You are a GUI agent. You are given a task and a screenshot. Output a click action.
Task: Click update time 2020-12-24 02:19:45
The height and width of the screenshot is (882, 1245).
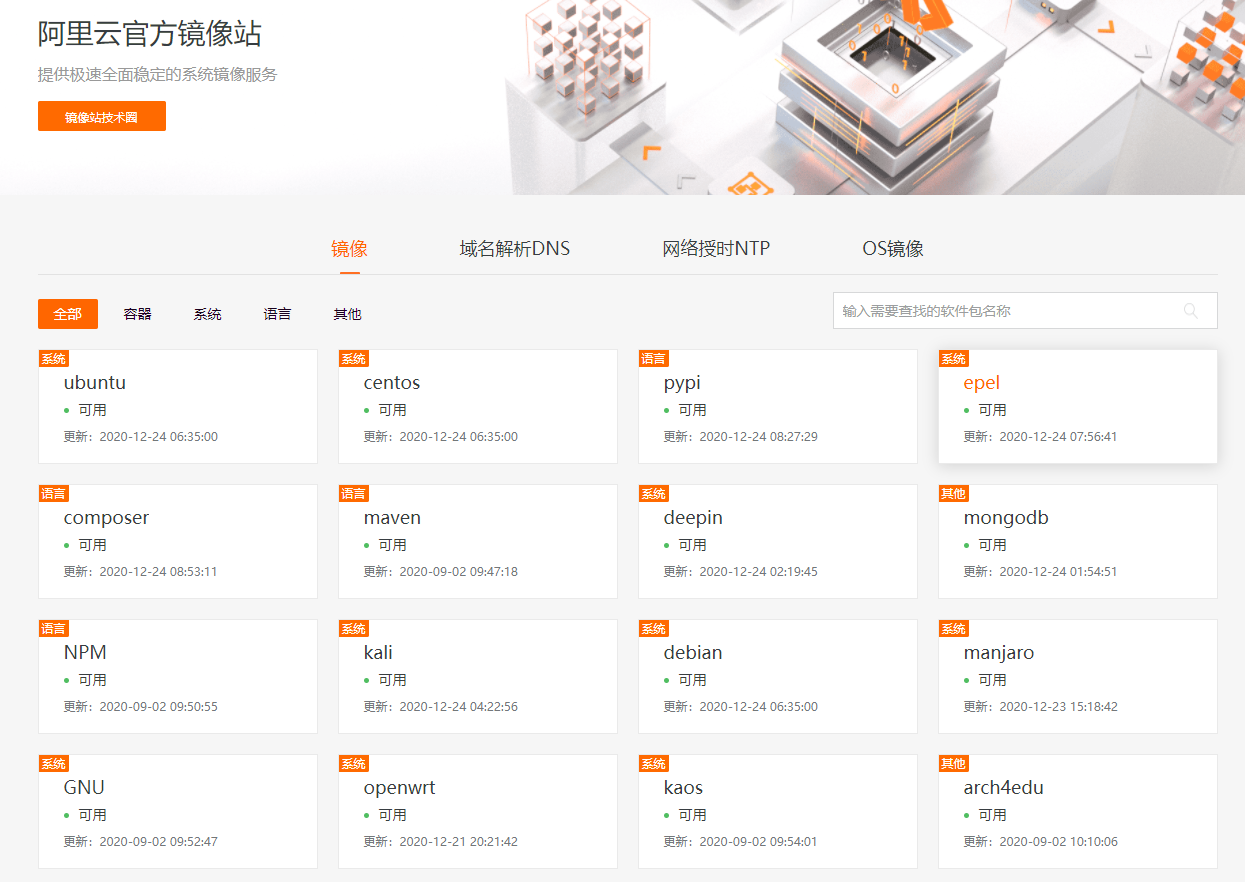pyautogui.click(x=759, y=572)
